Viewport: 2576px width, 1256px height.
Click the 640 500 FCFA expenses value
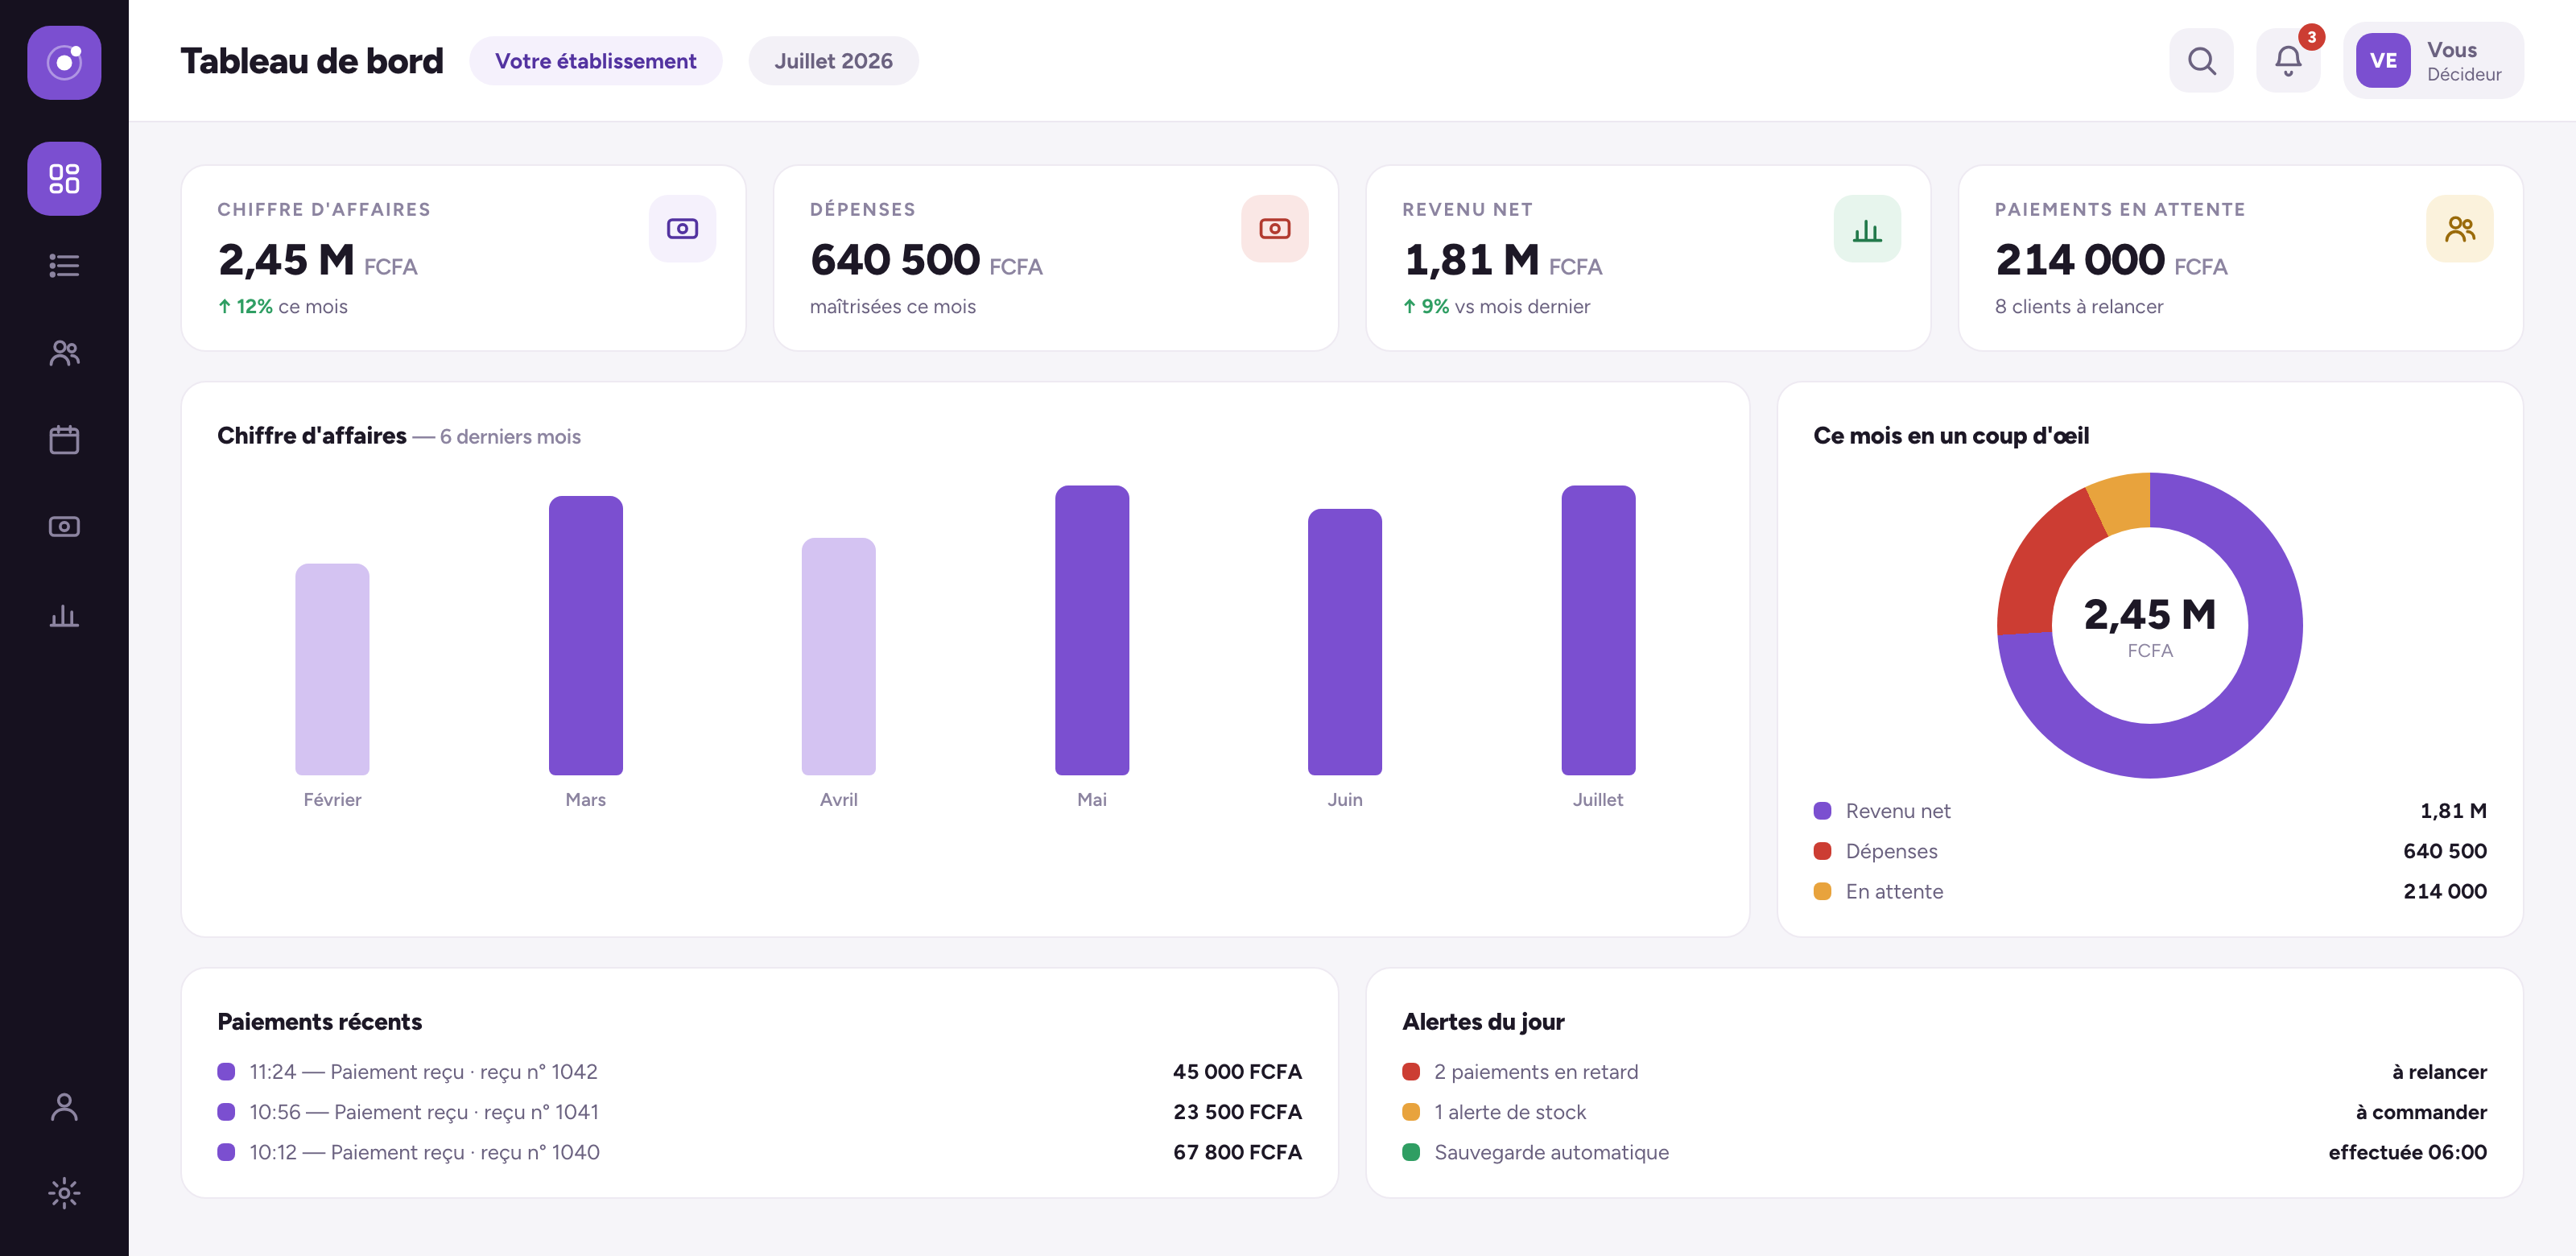point(926,260)
